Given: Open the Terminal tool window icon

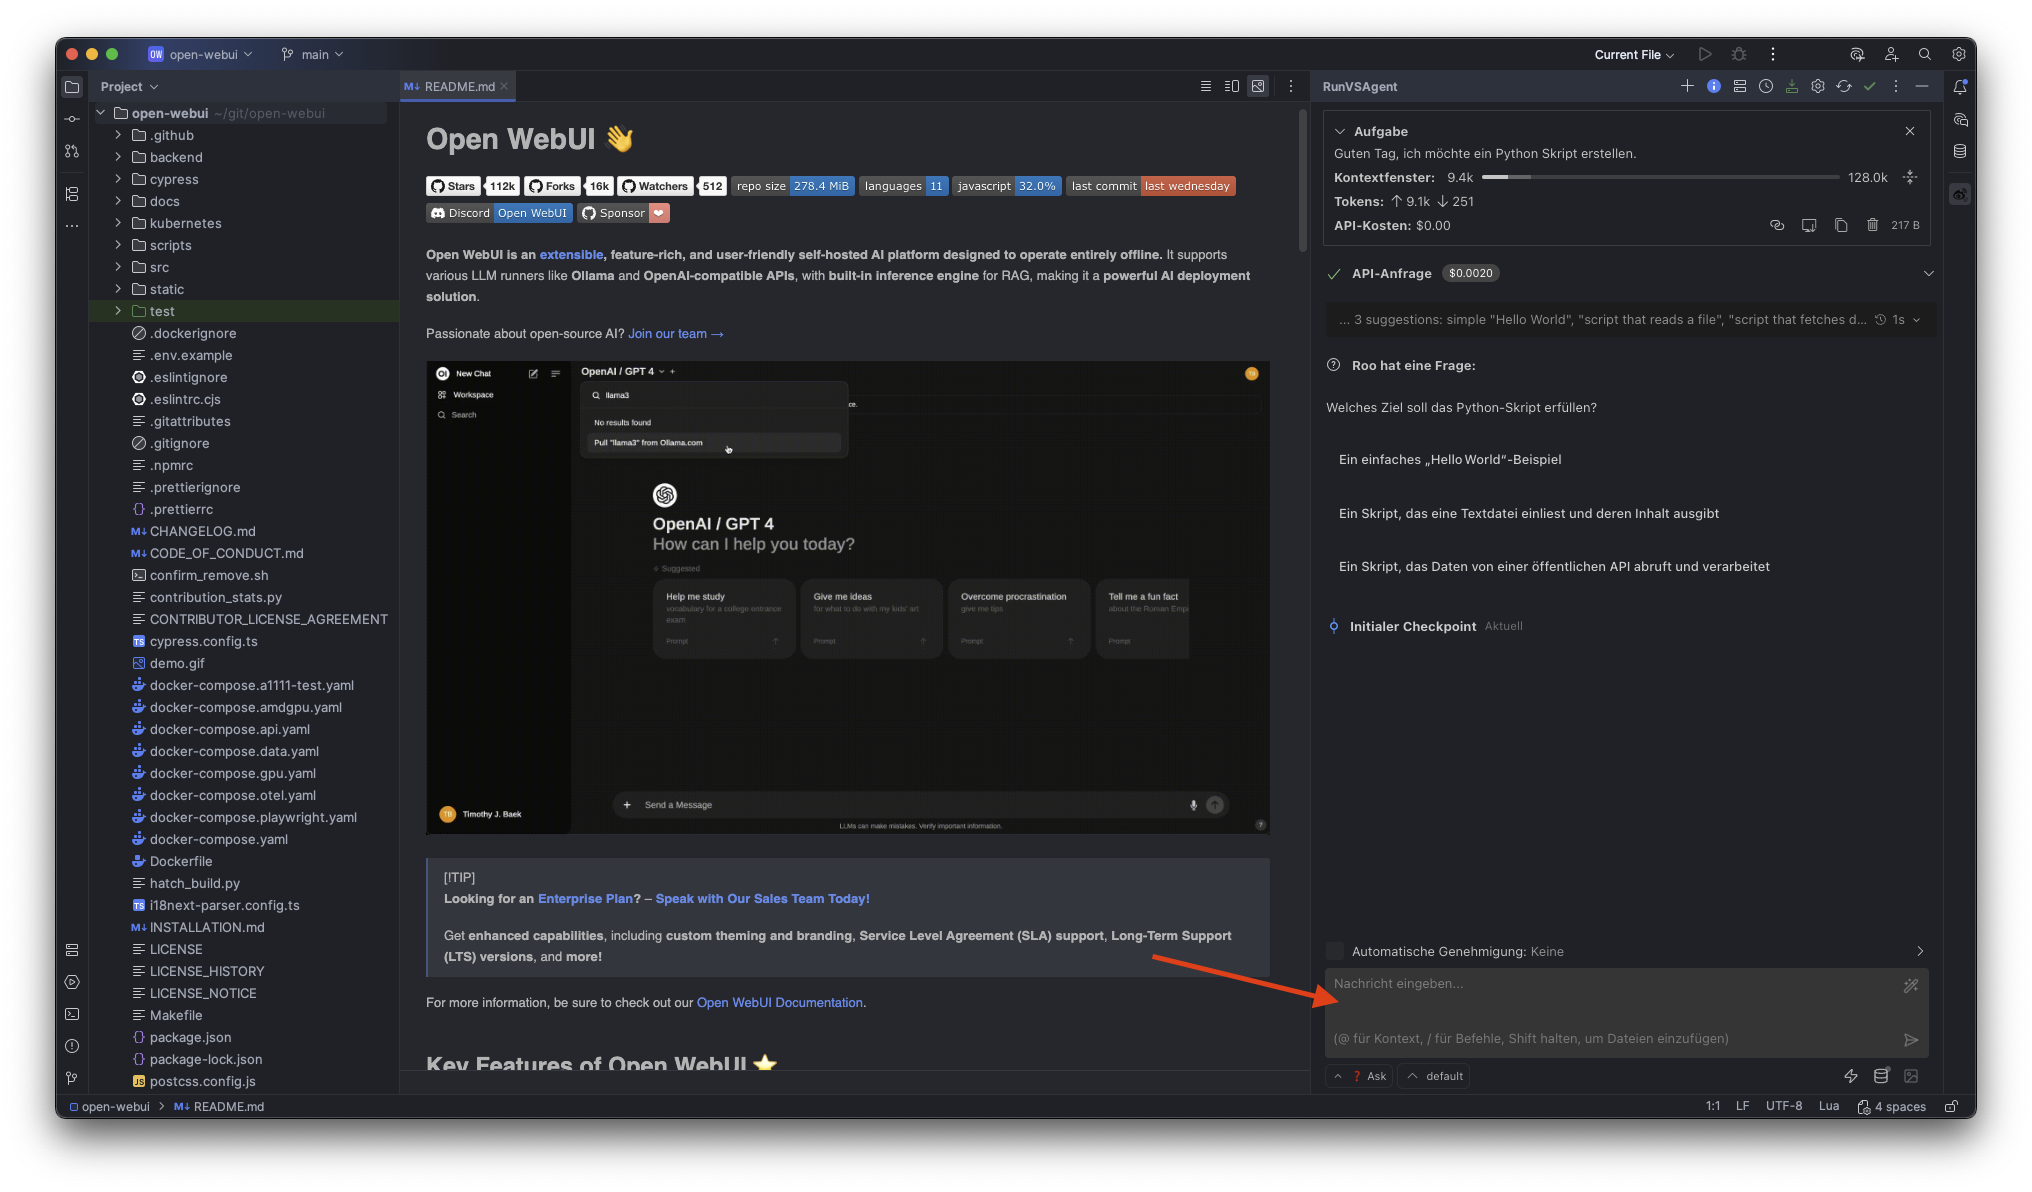Looking at the screenshot, I should click(72, 1014).
